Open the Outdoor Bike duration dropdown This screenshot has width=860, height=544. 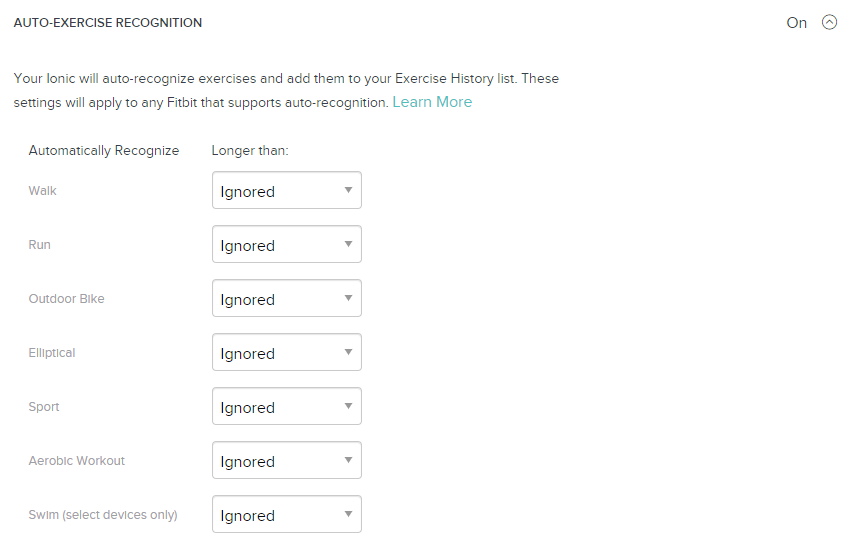coord(287,298)
